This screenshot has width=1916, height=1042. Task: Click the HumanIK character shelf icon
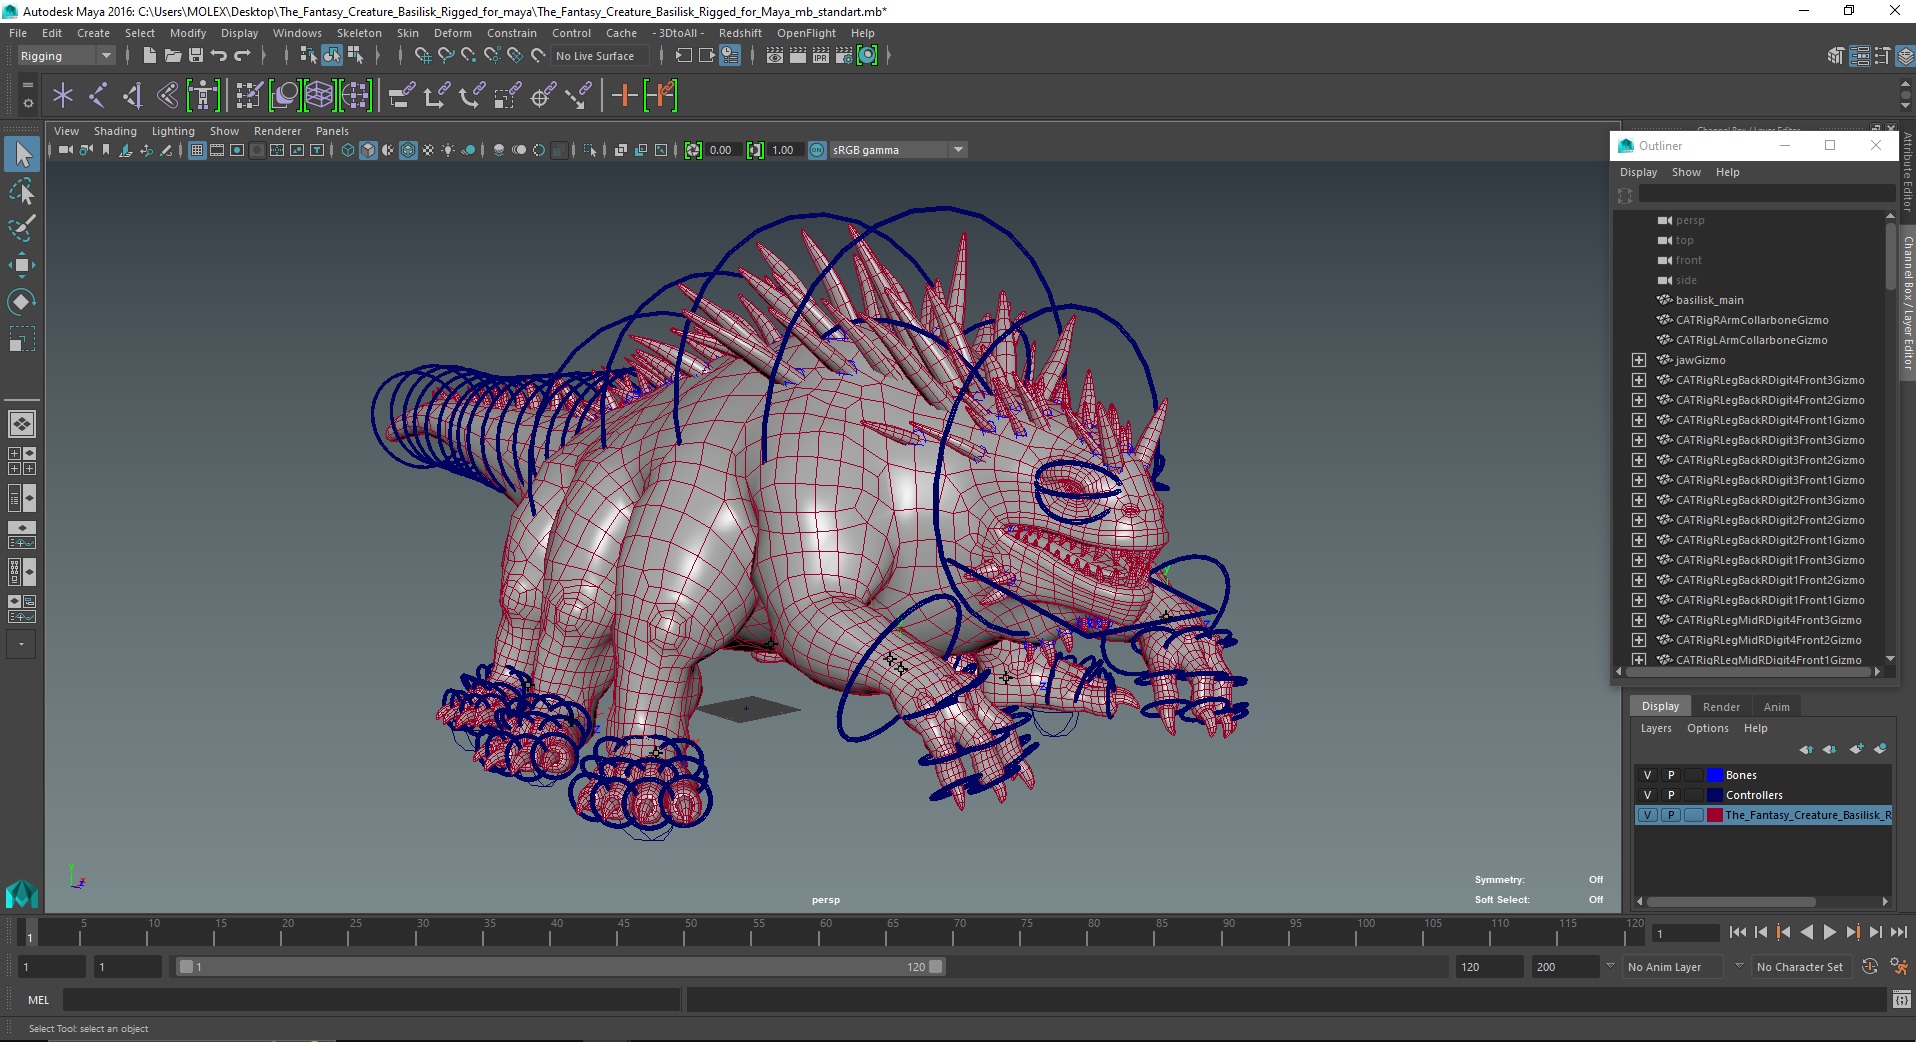(202, 96)
